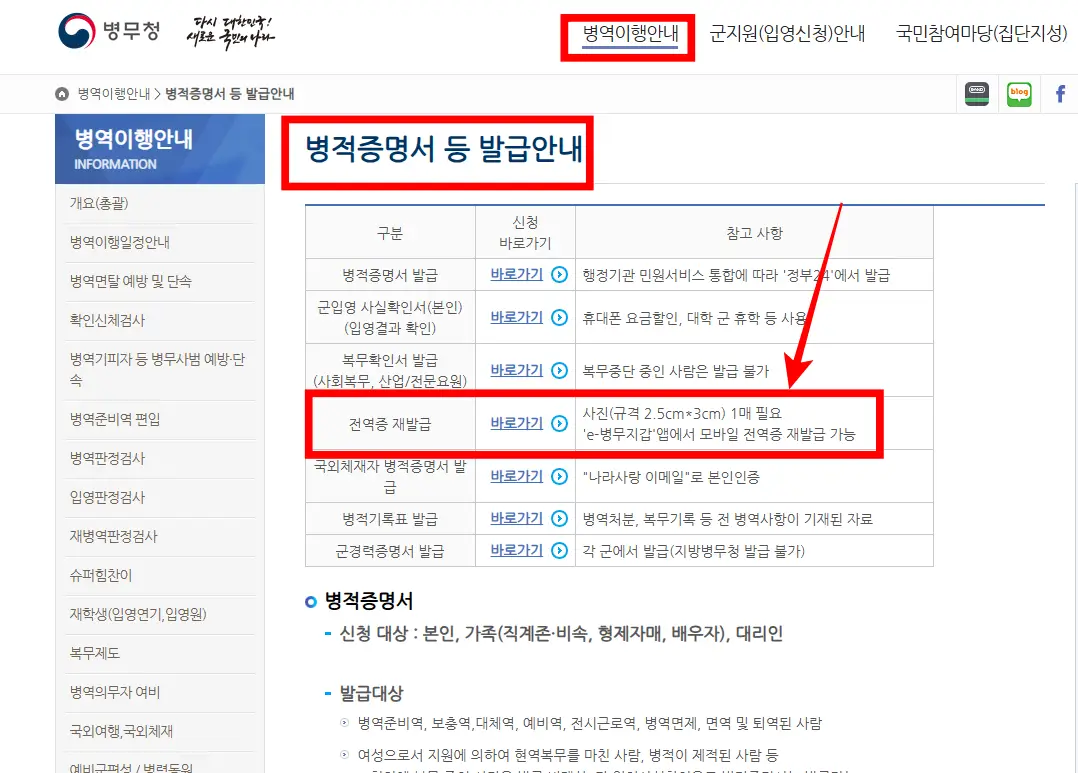Click arrow icon beside 전역증 재발급 바로가기
The image size is (1078, 773).
tap(558, 422)
